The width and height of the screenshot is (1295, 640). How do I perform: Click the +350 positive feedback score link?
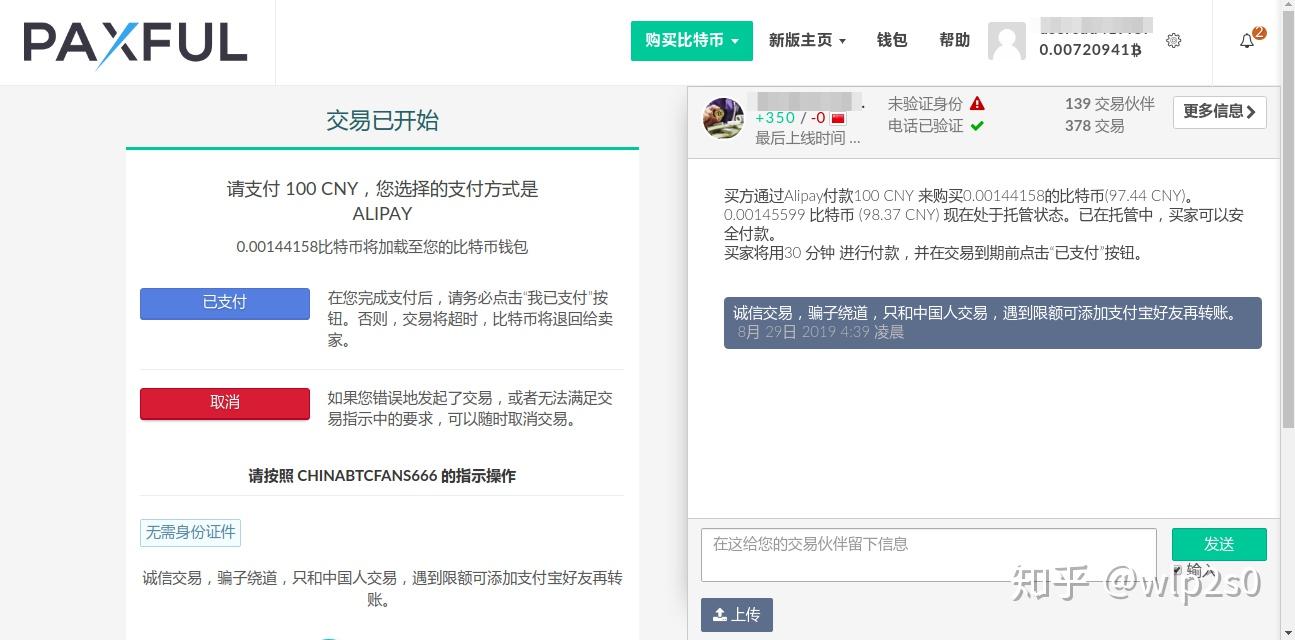tap(776, 117)
